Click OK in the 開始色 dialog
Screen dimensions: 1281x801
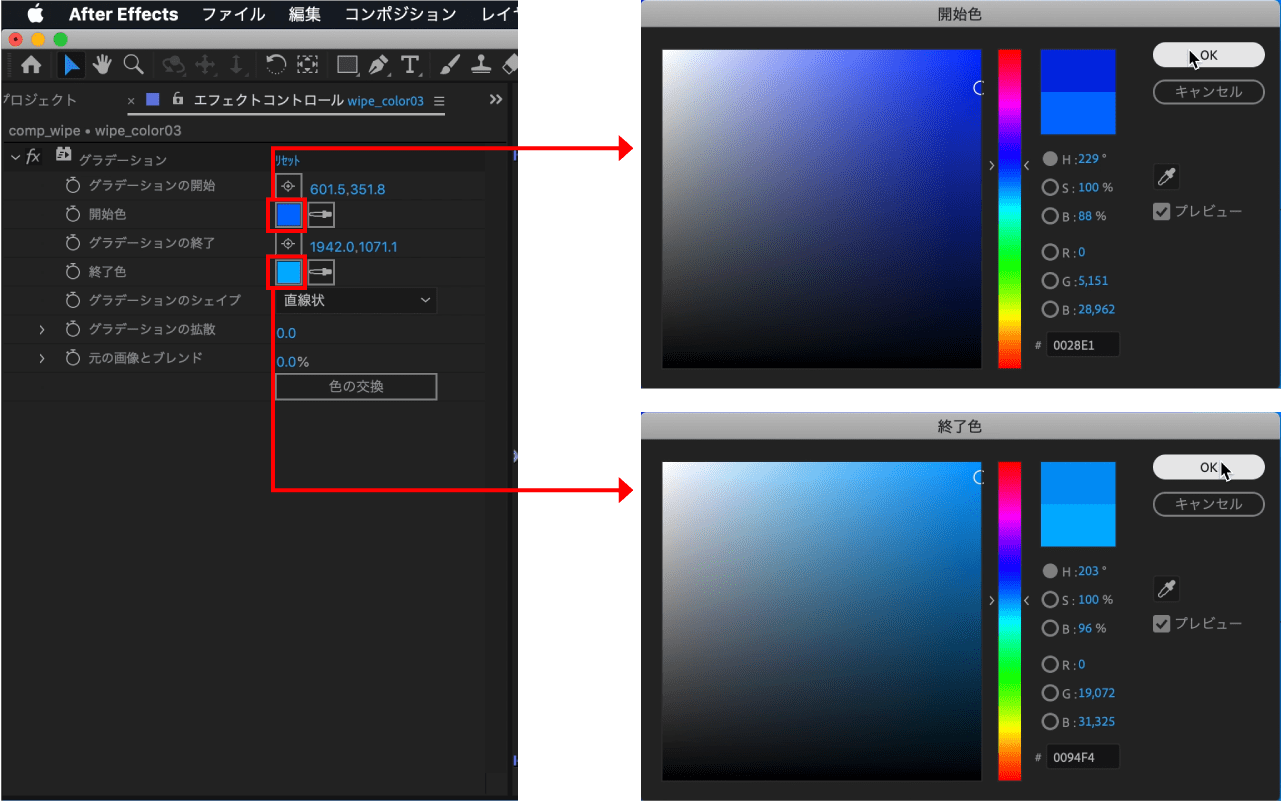[x=1208, y=55]
